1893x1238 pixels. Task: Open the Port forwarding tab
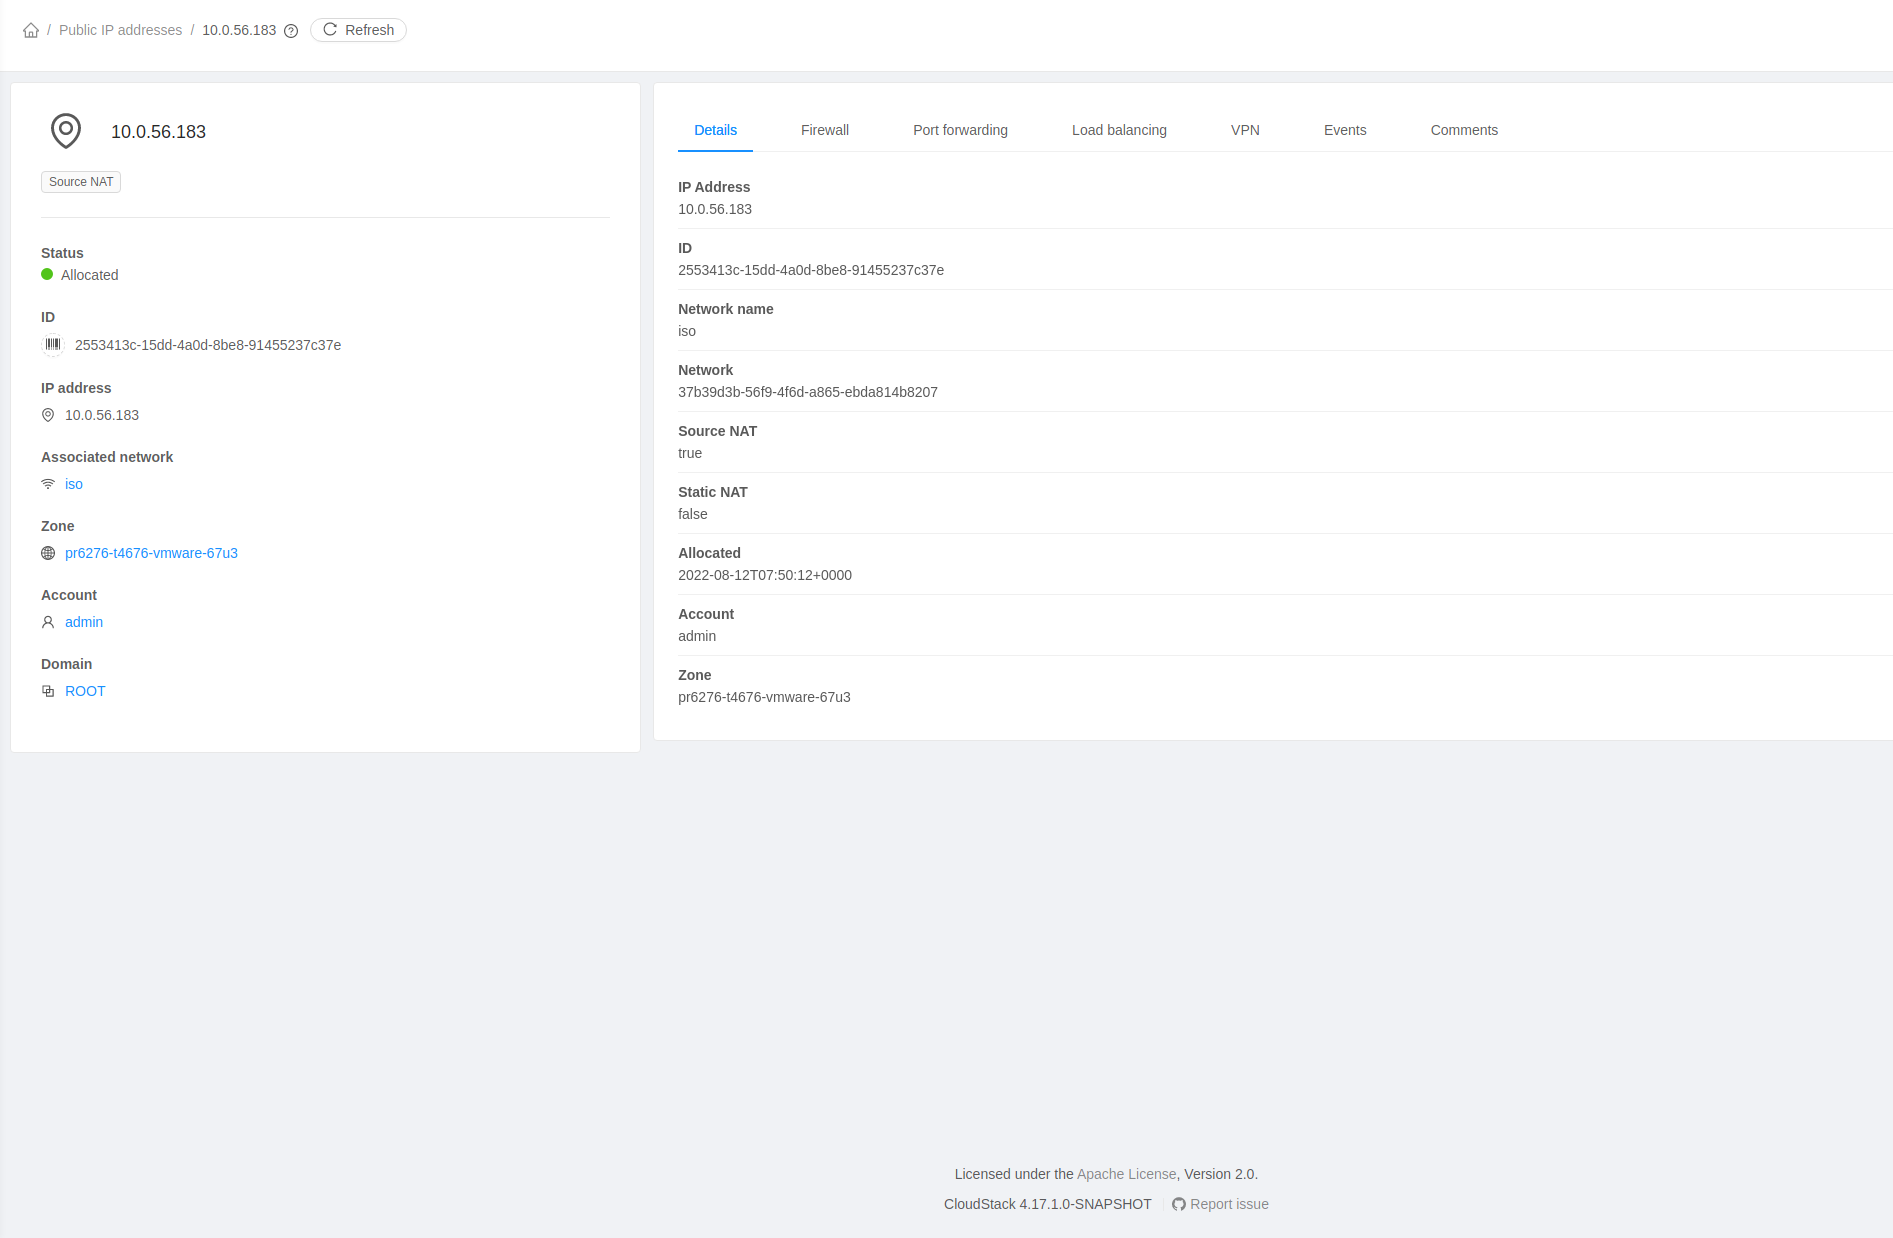(959, 130)
